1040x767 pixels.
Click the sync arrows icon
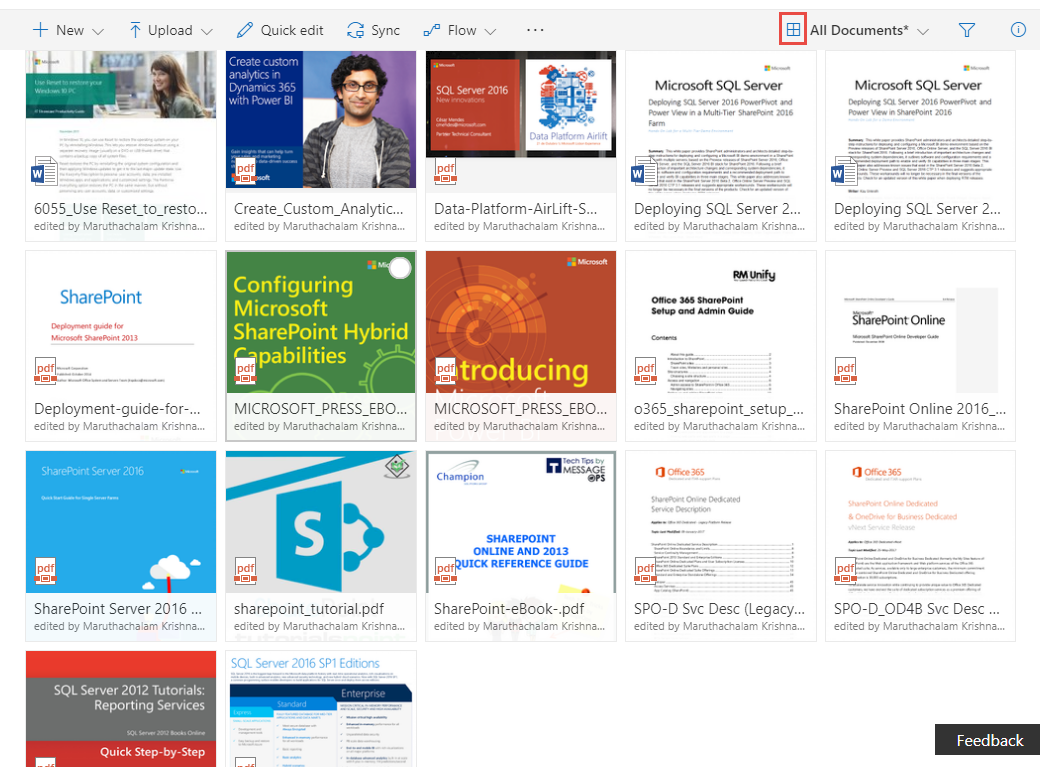click(356, 30)
